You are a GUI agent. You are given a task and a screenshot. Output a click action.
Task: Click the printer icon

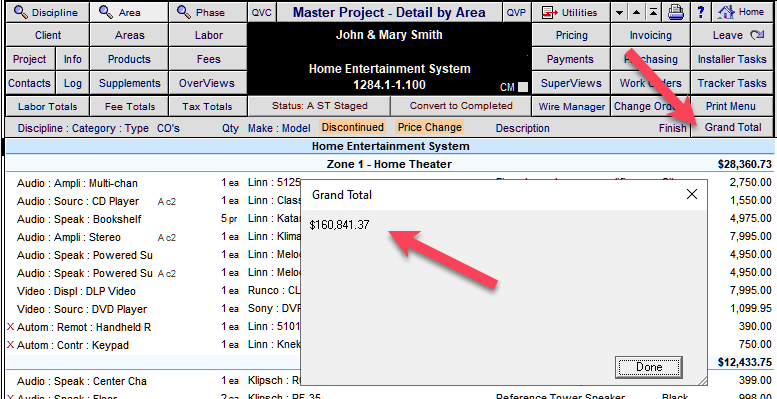pos(675,12)
